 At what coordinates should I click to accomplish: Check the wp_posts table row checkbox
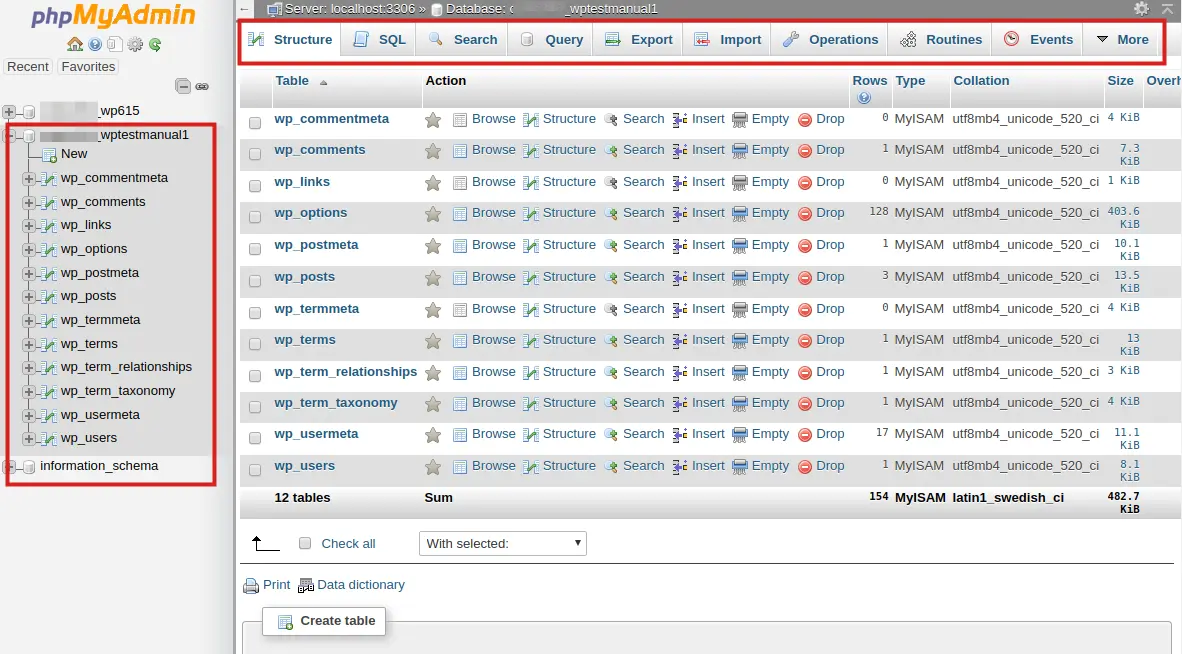pos(255,281)
